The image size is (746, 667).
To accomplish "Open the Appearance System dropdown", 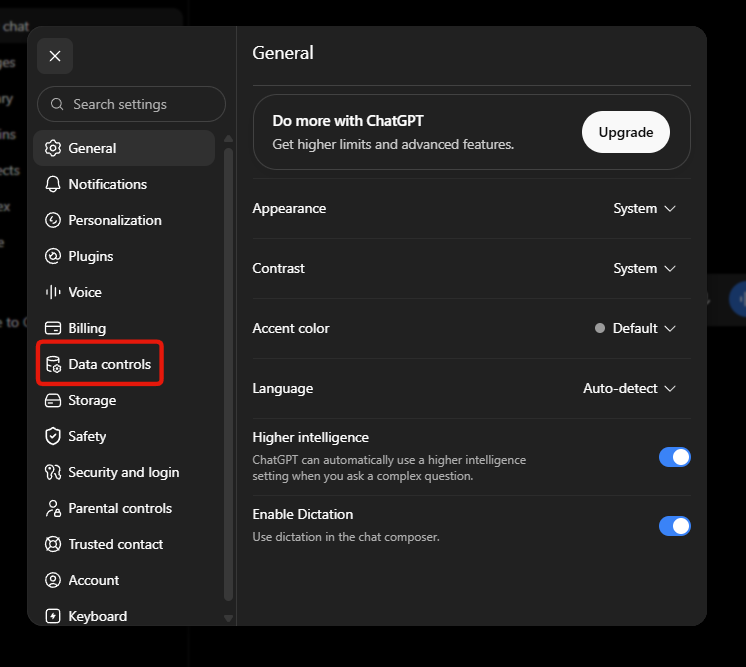I will tap(644, 208).
